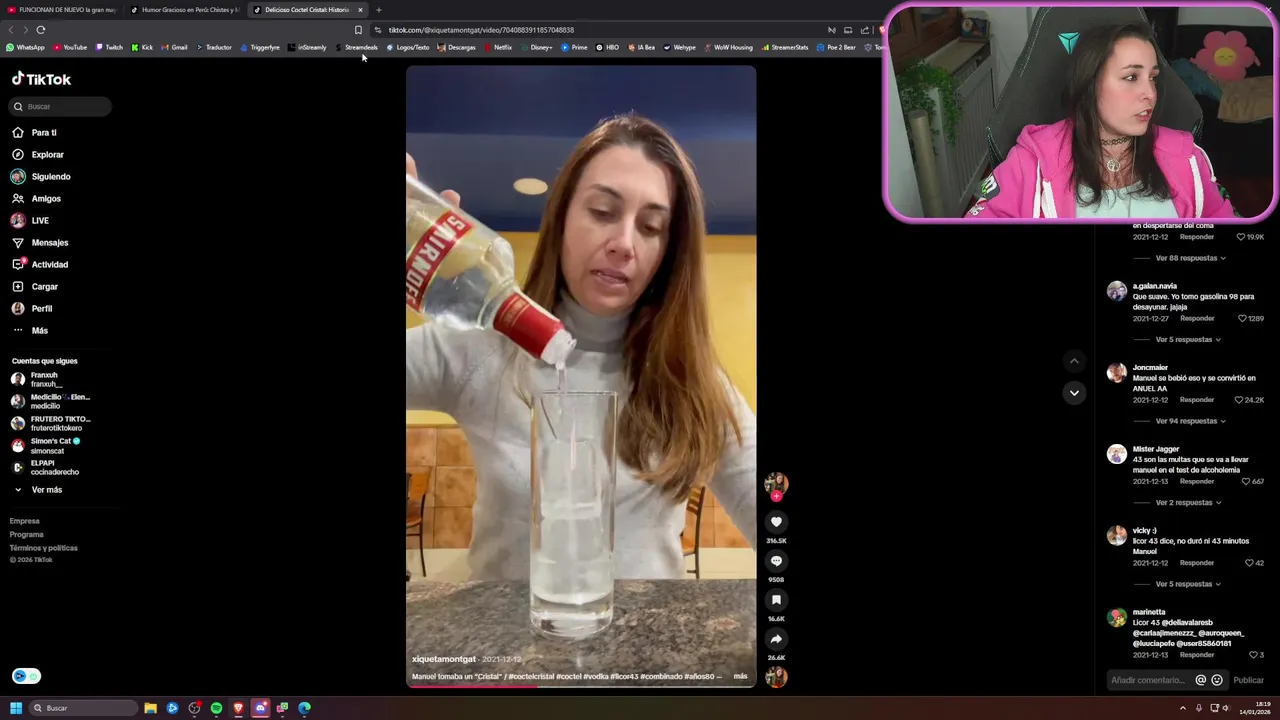
Task: Open the spinning sound disc below share
Action: [776, 677]
